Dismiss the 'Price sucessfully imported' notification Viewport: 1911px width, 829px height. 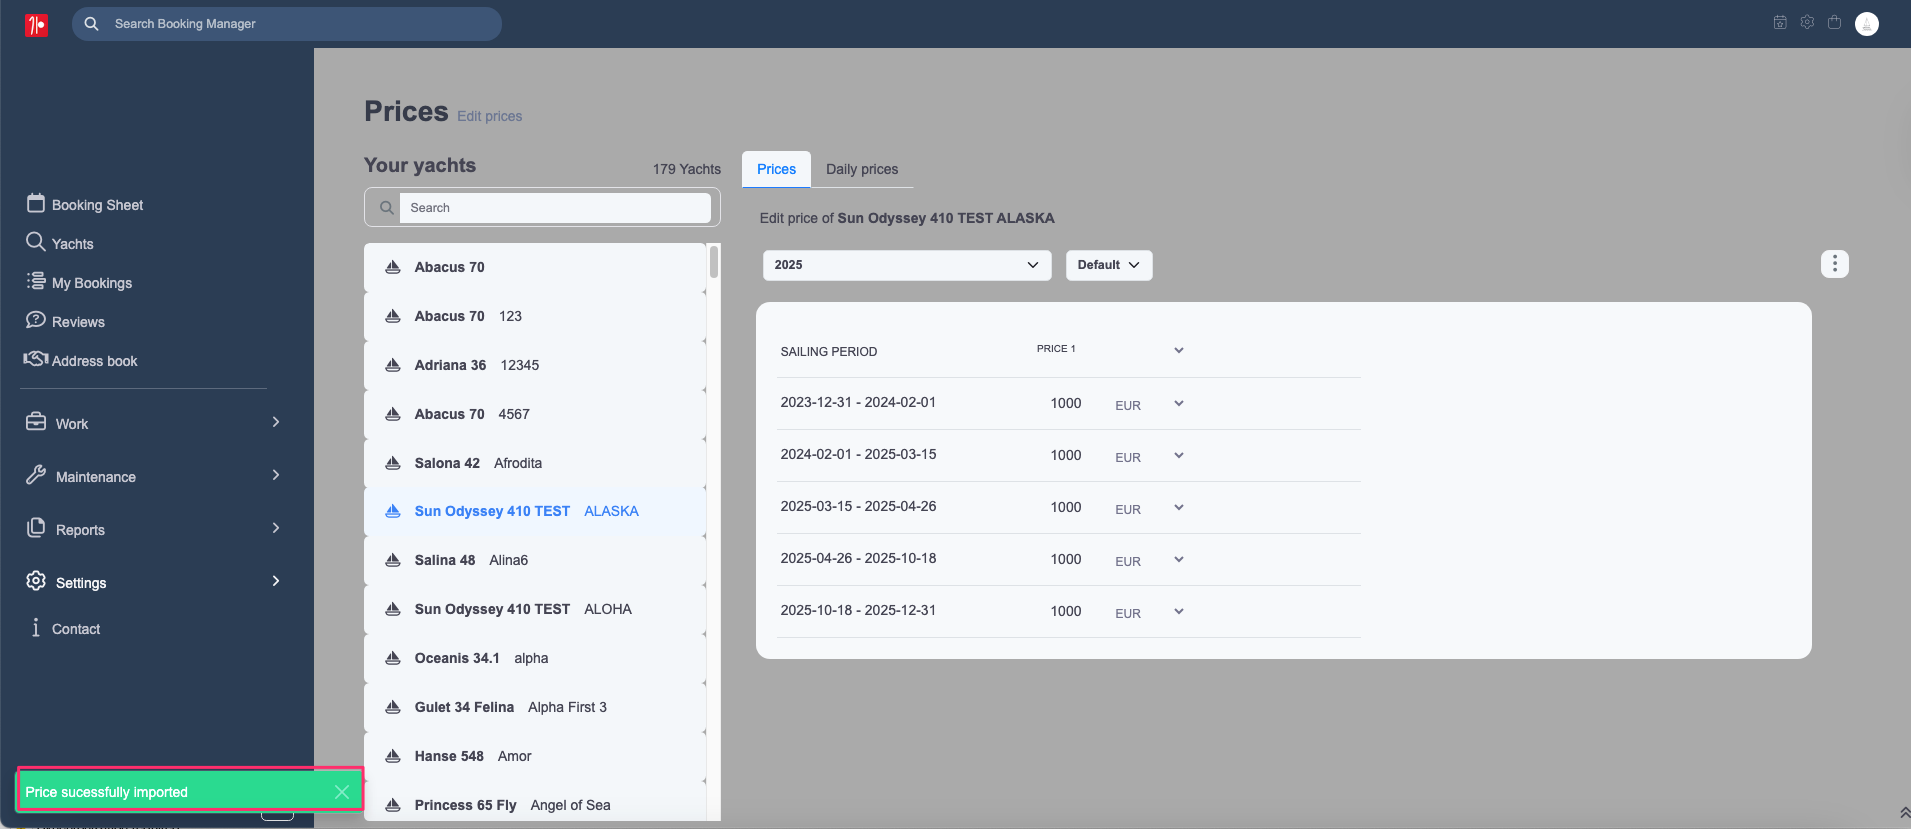[x=342, y=792]
